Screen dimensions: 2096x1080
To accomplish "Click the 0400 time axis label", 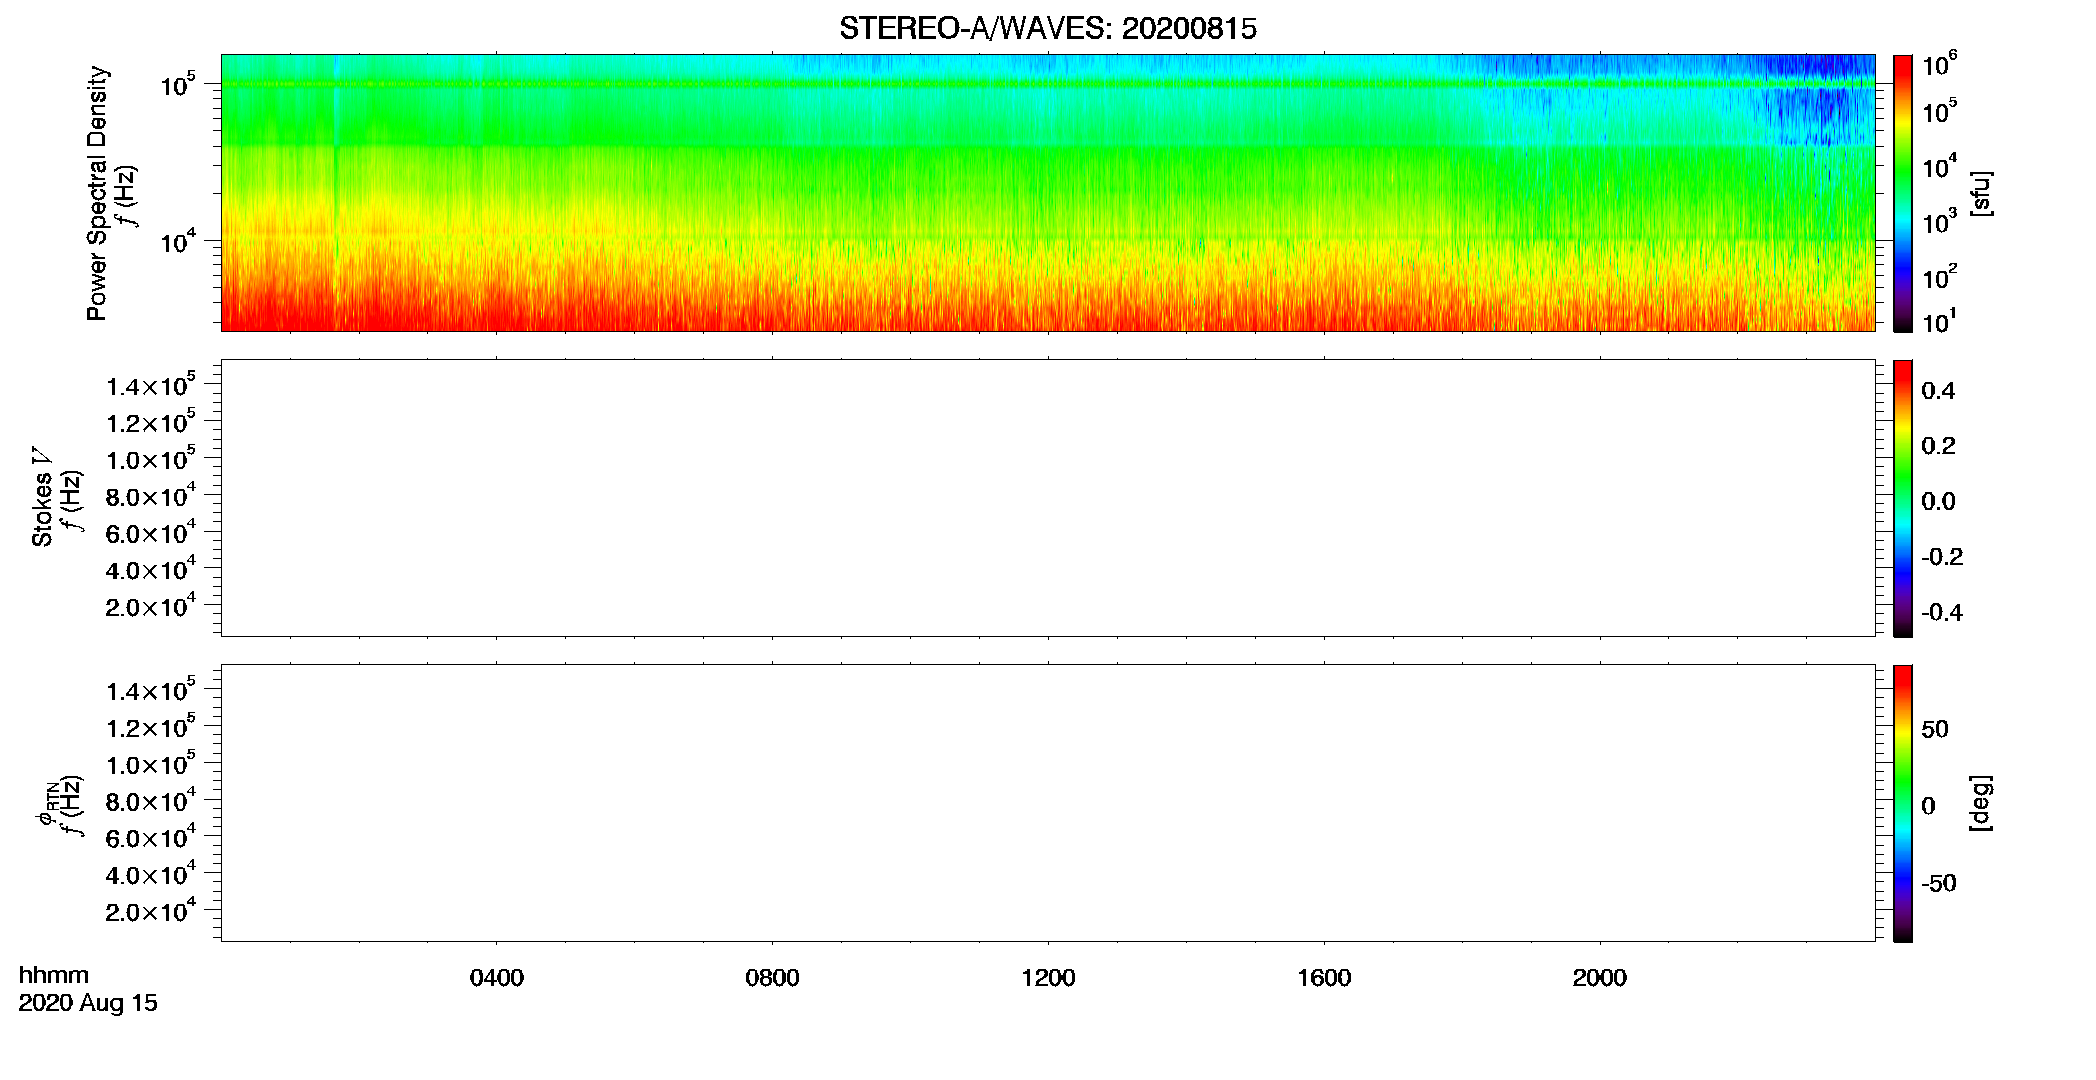I will point(497,978).
